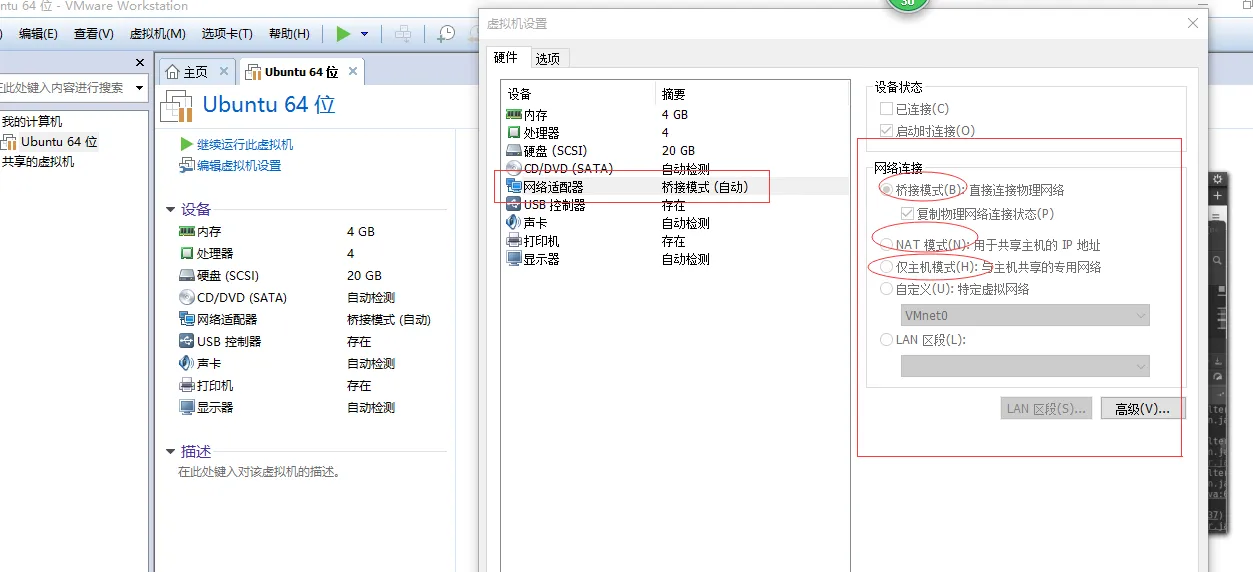This screenshot has width=1253, height=572.
Task: Select 我的计算机 in library tree
Action: [x=31, y=121]
